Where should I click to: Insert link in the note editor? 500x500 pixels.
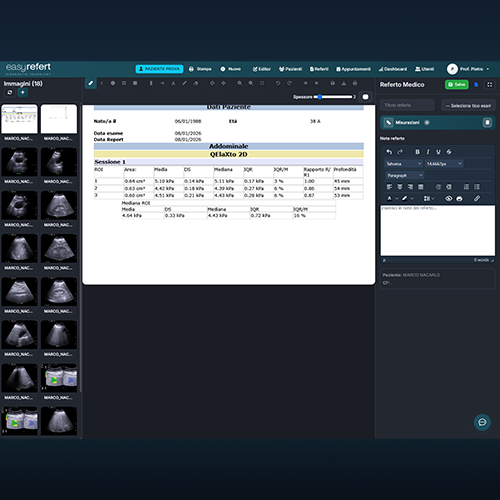pos(477,199)
